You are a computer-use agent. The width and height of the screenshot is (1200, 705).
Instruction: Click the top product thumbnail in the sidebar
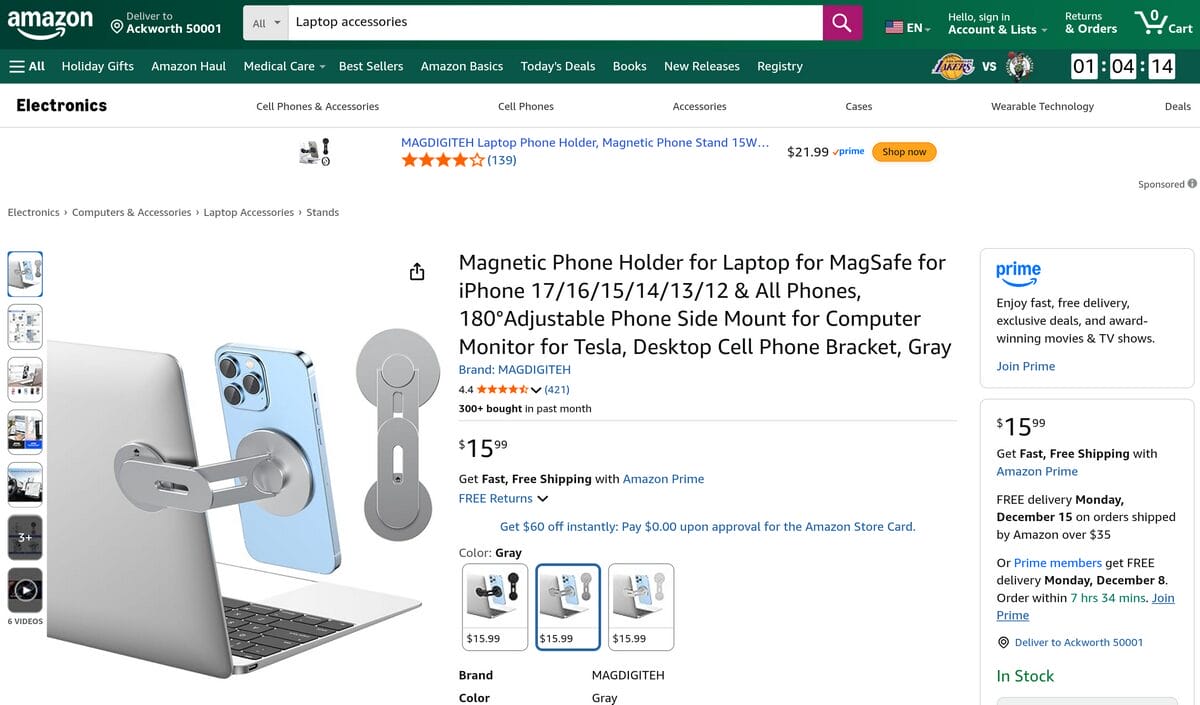[25, 273]
